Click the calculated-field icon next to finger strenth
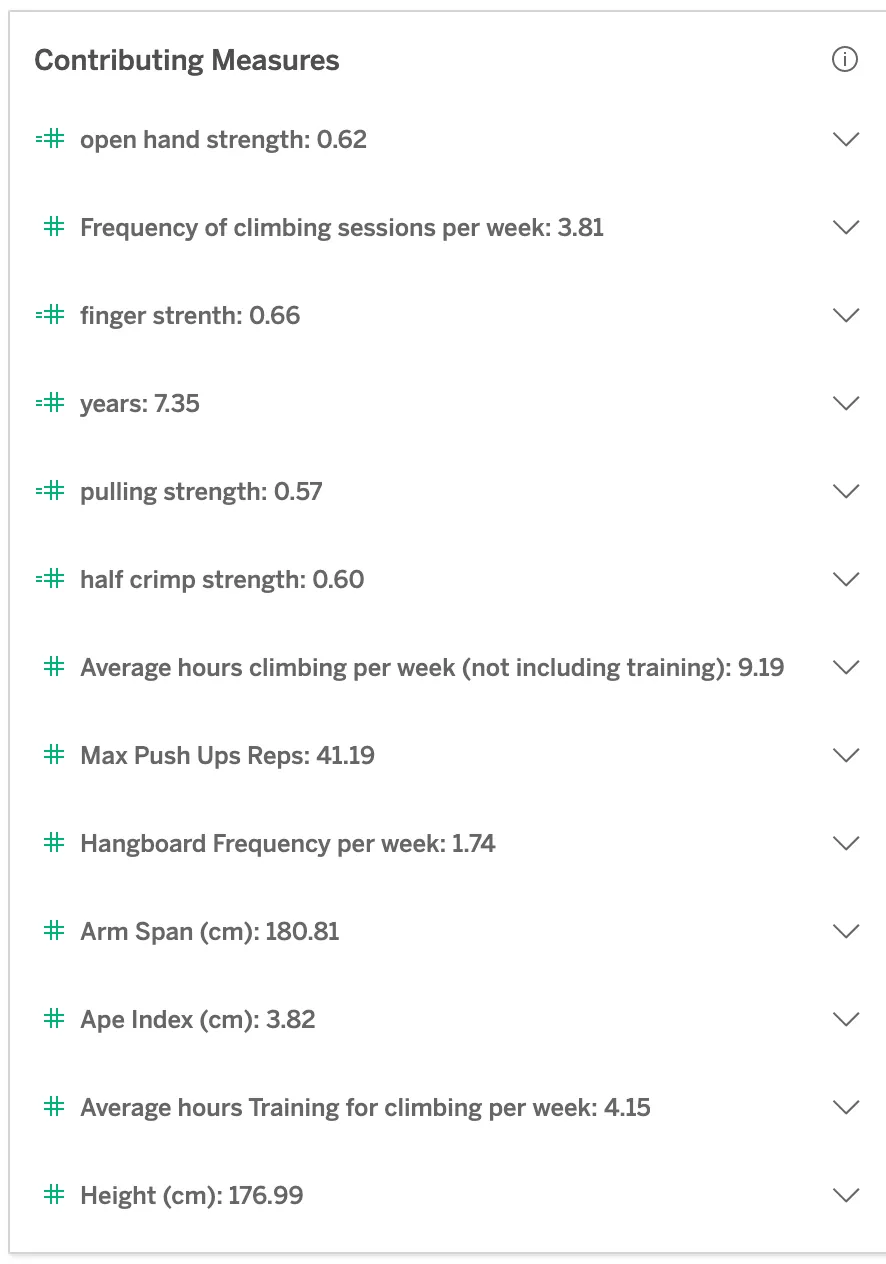Screen dimensions: 886x1264 tap(50, 315)
